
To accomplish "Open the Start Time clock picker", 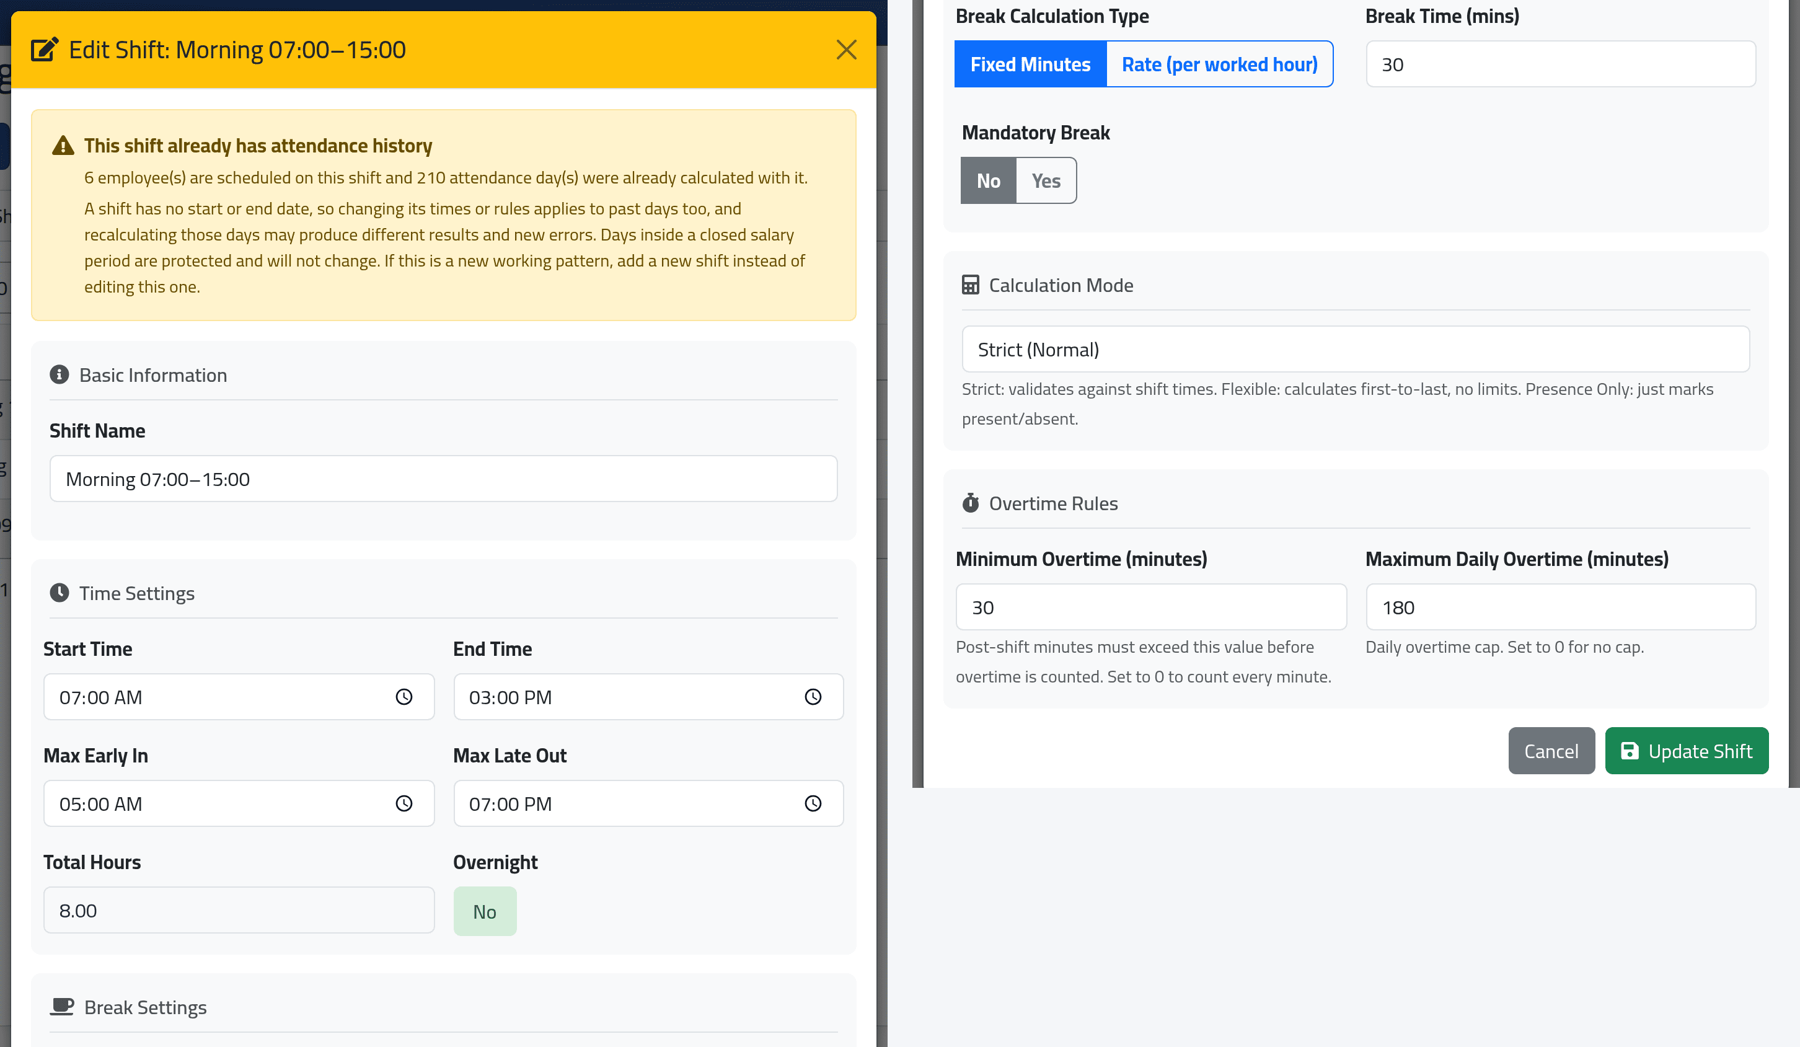I will click(x=404, y=697).
